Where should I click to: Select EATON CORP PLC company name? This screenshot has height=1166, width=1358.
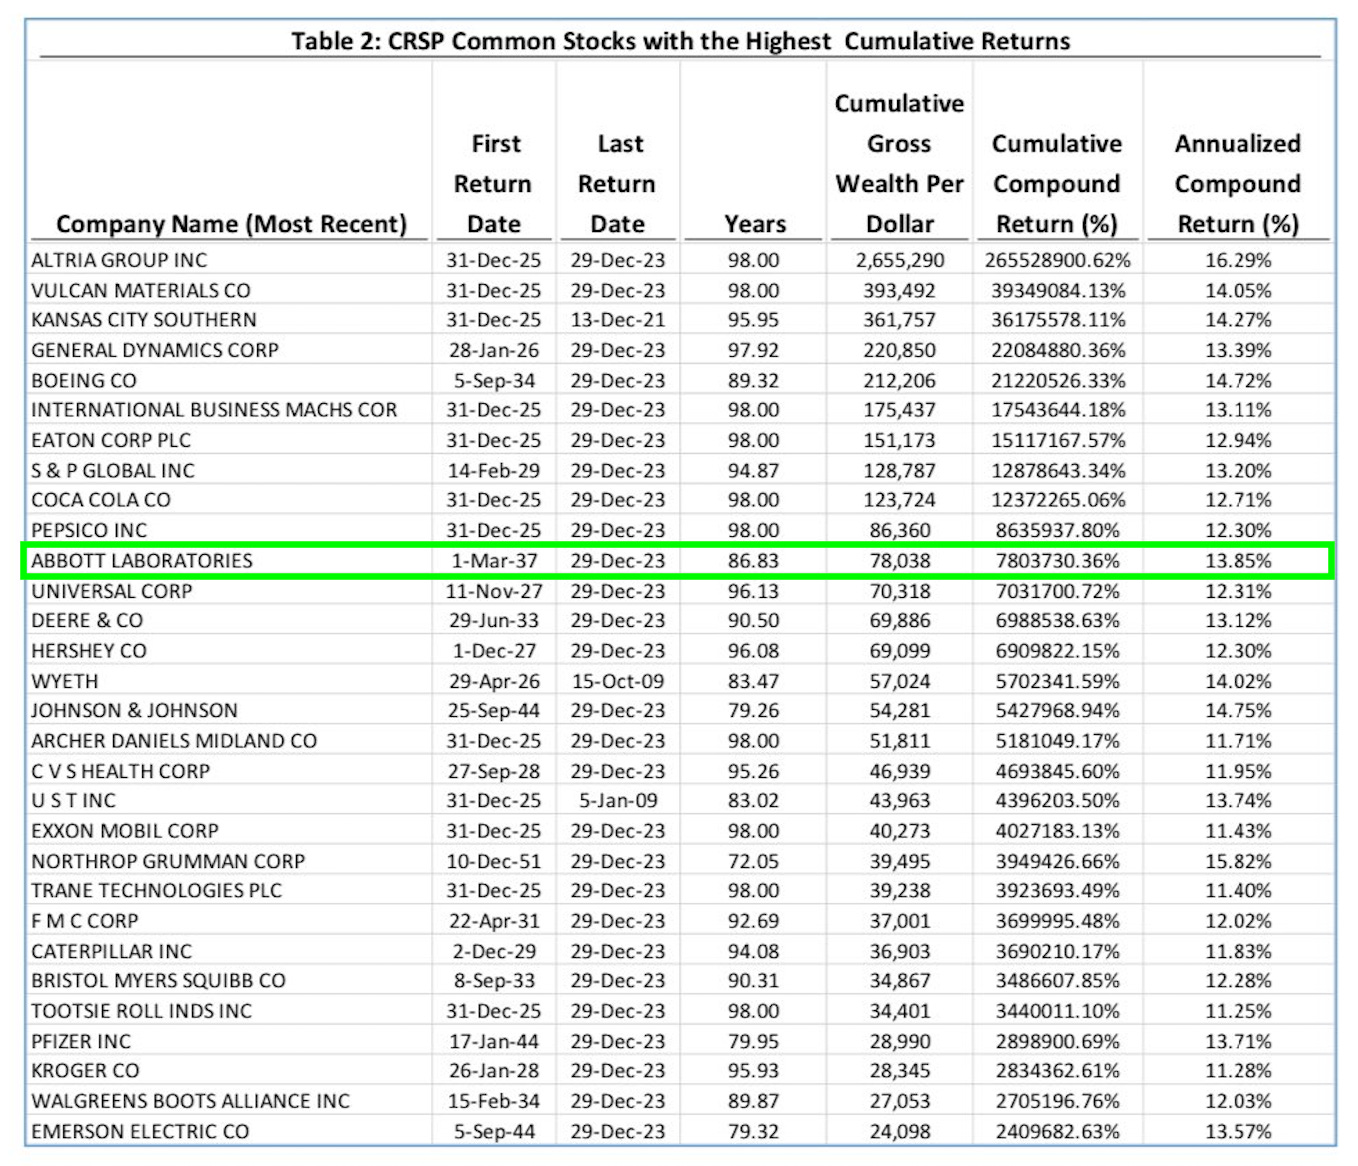pyautogui.click(x=111, y=440)
